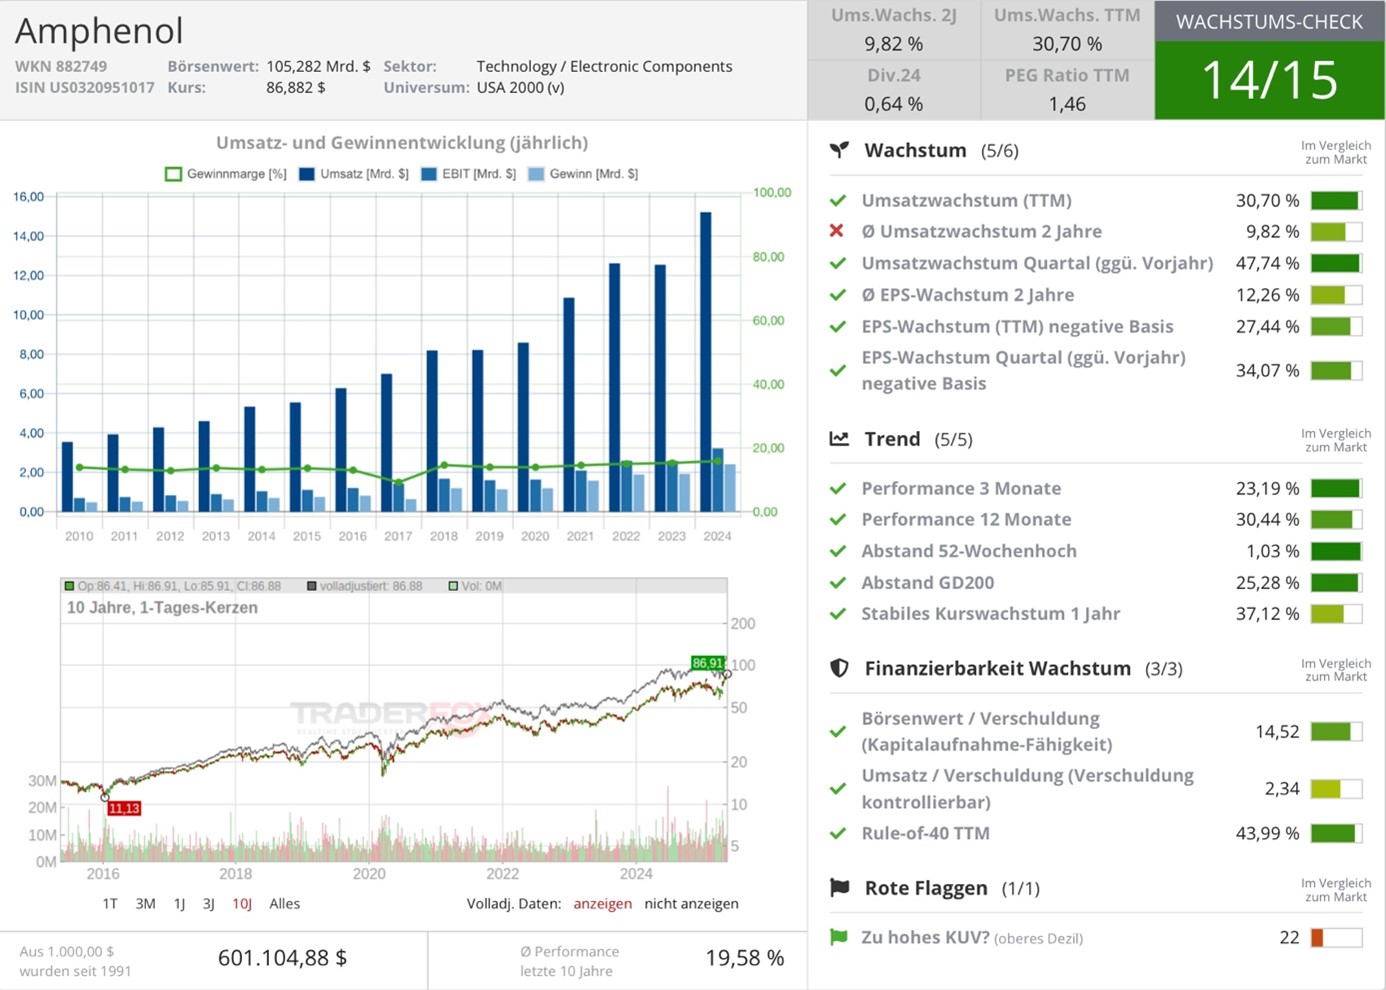Select the 3M chart range
This screenshot has height=990, width=1386.
145,903
